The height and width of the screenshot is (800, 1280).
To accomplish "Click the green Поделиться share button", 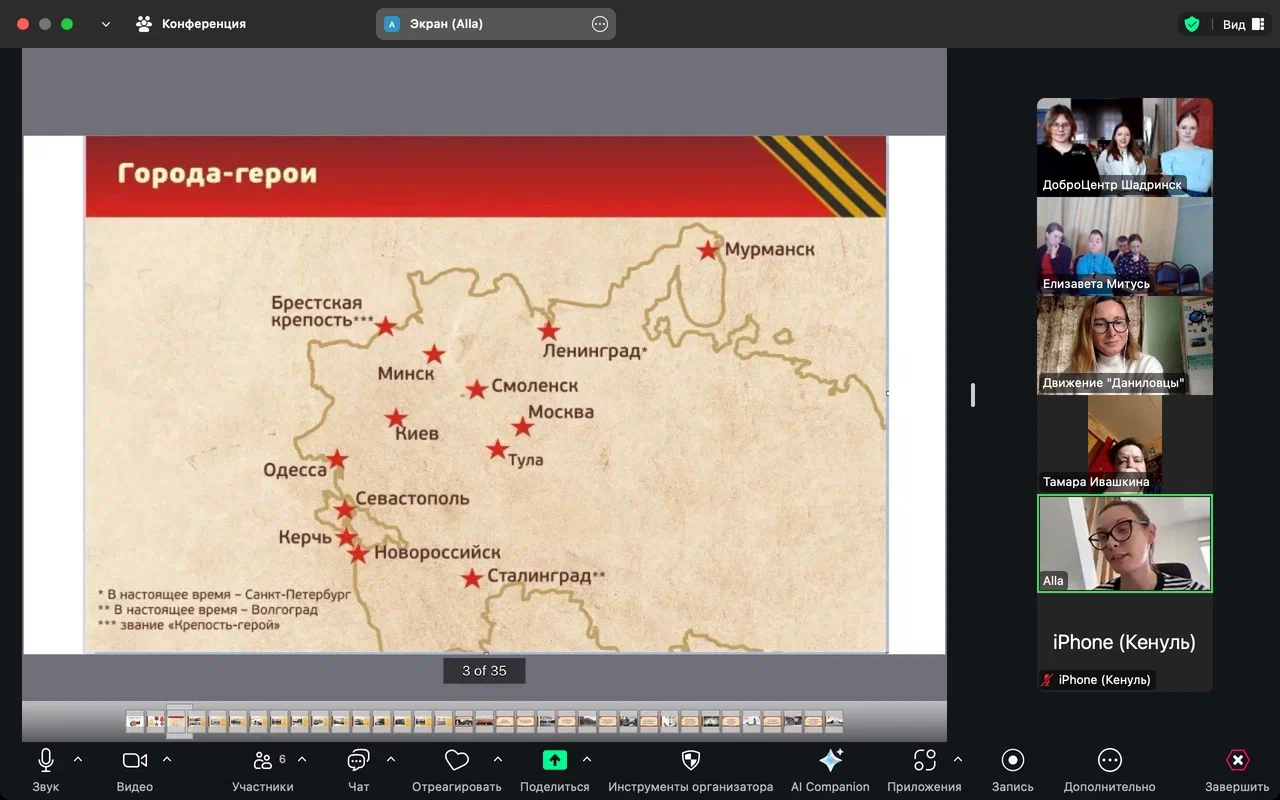I will [x=554, y=761].
